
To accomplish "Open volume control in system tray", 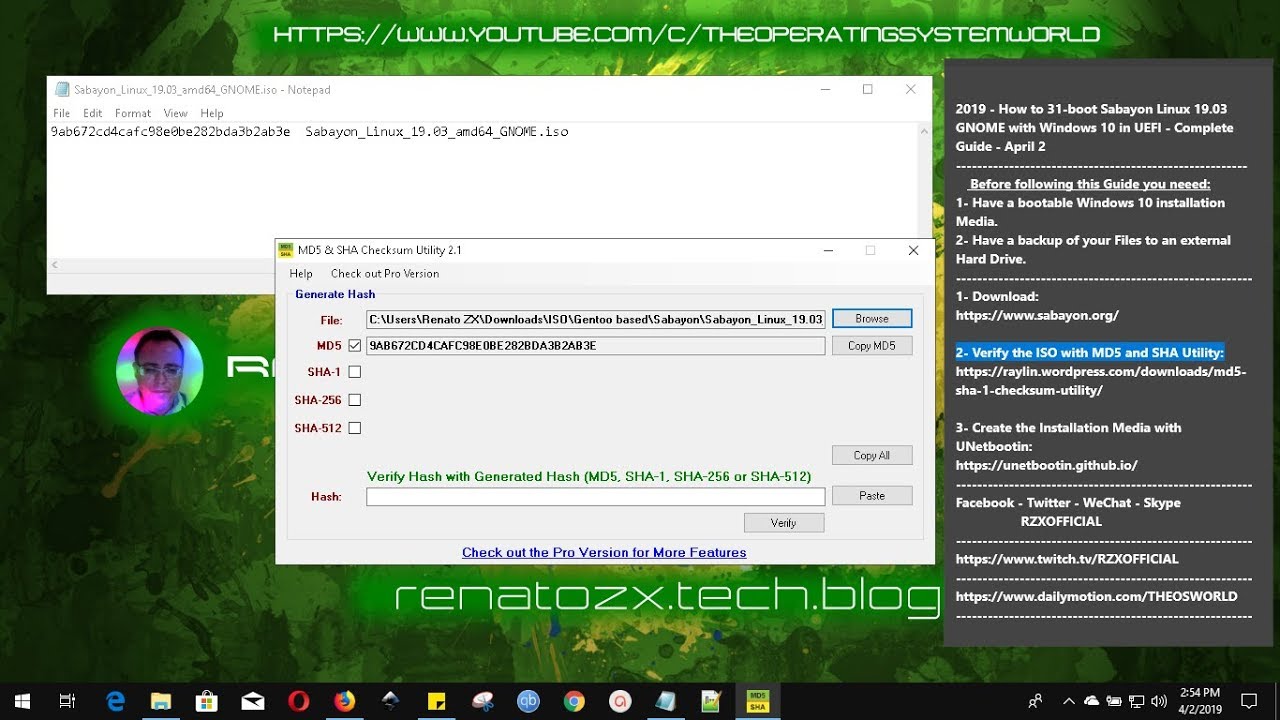I will (x=1159, y=701).
